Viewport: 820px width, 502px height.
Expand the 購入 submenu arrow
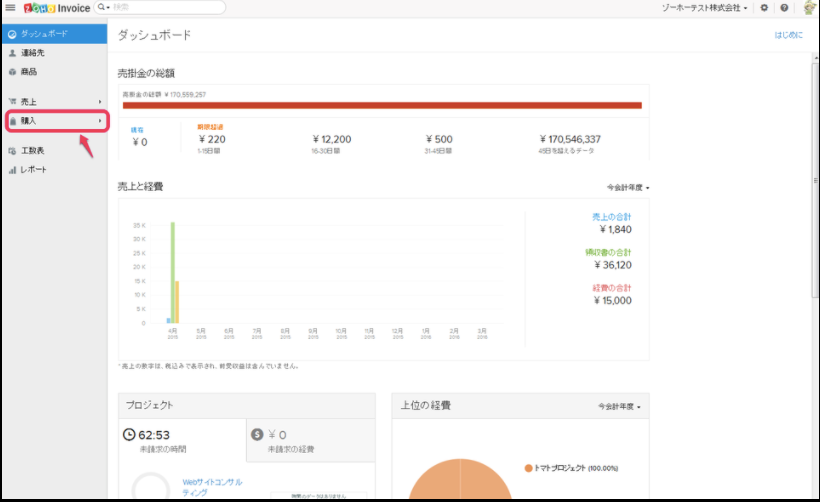(100, 121)
